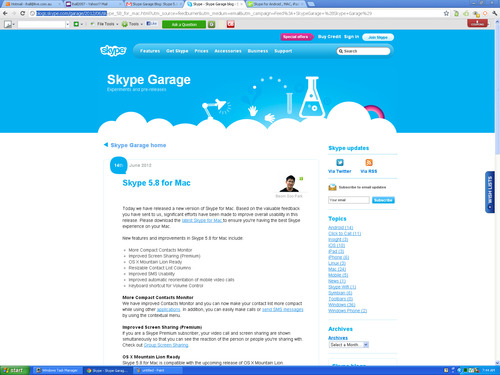Screen dimensions: 500x375
Task: Click the red Coupons toolbar button
Action: (x=477, y=23)
